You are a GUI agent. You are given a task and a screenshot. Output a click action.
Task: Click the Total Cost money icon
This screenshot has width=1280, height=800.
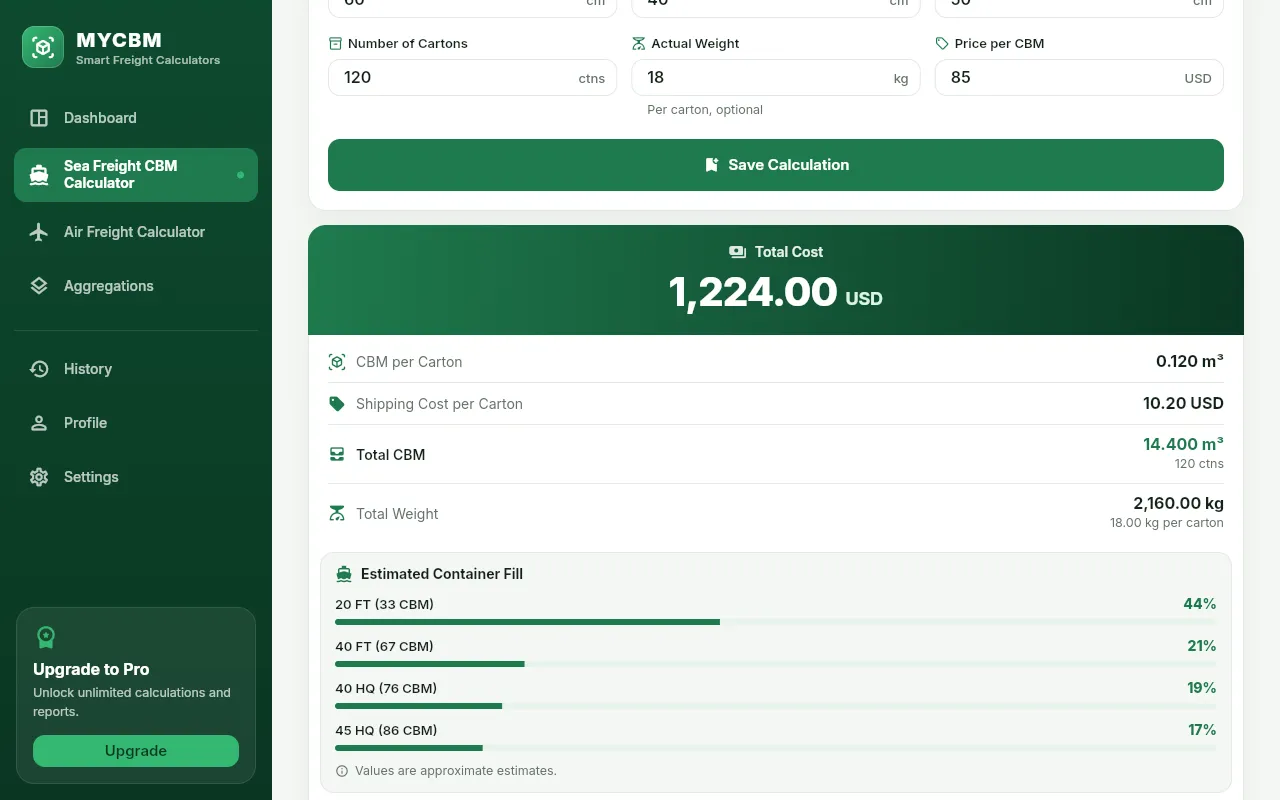click(737, 252)
